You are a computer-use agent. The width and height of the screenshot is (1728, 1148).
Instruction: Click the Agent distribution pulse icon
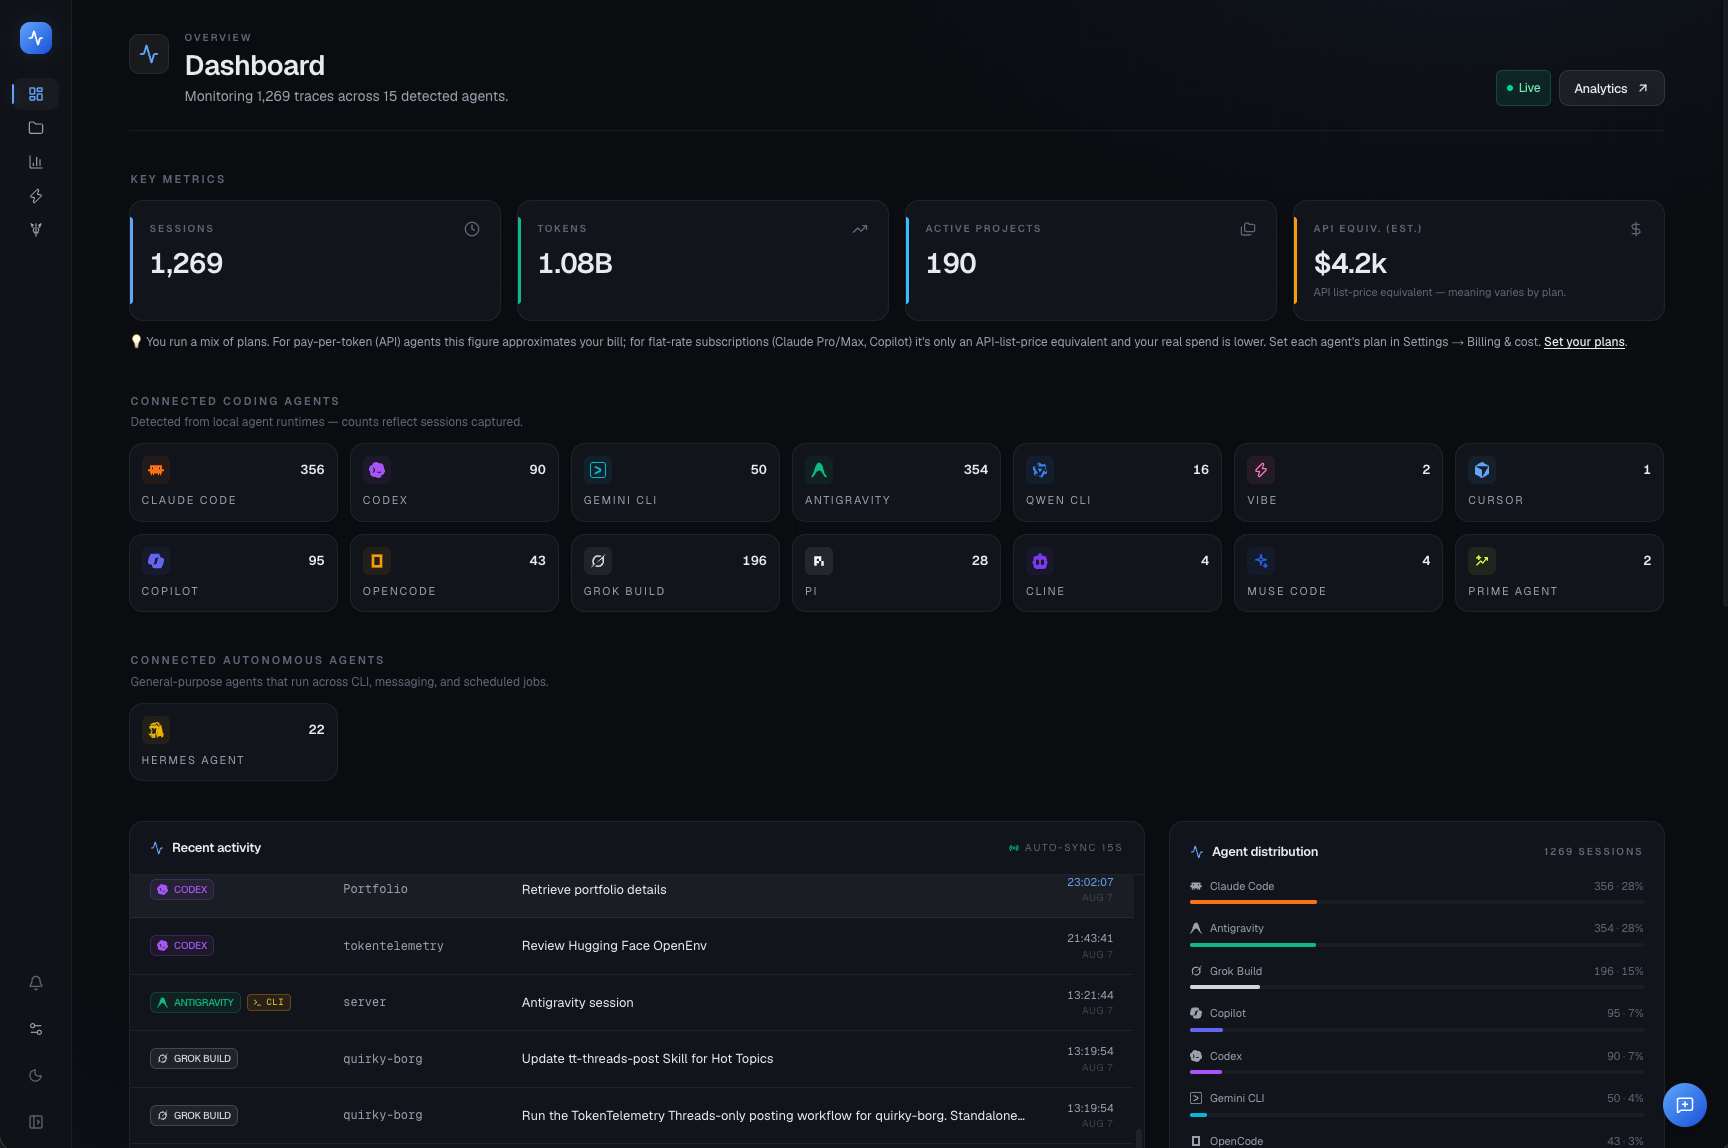coord(1197,852)
